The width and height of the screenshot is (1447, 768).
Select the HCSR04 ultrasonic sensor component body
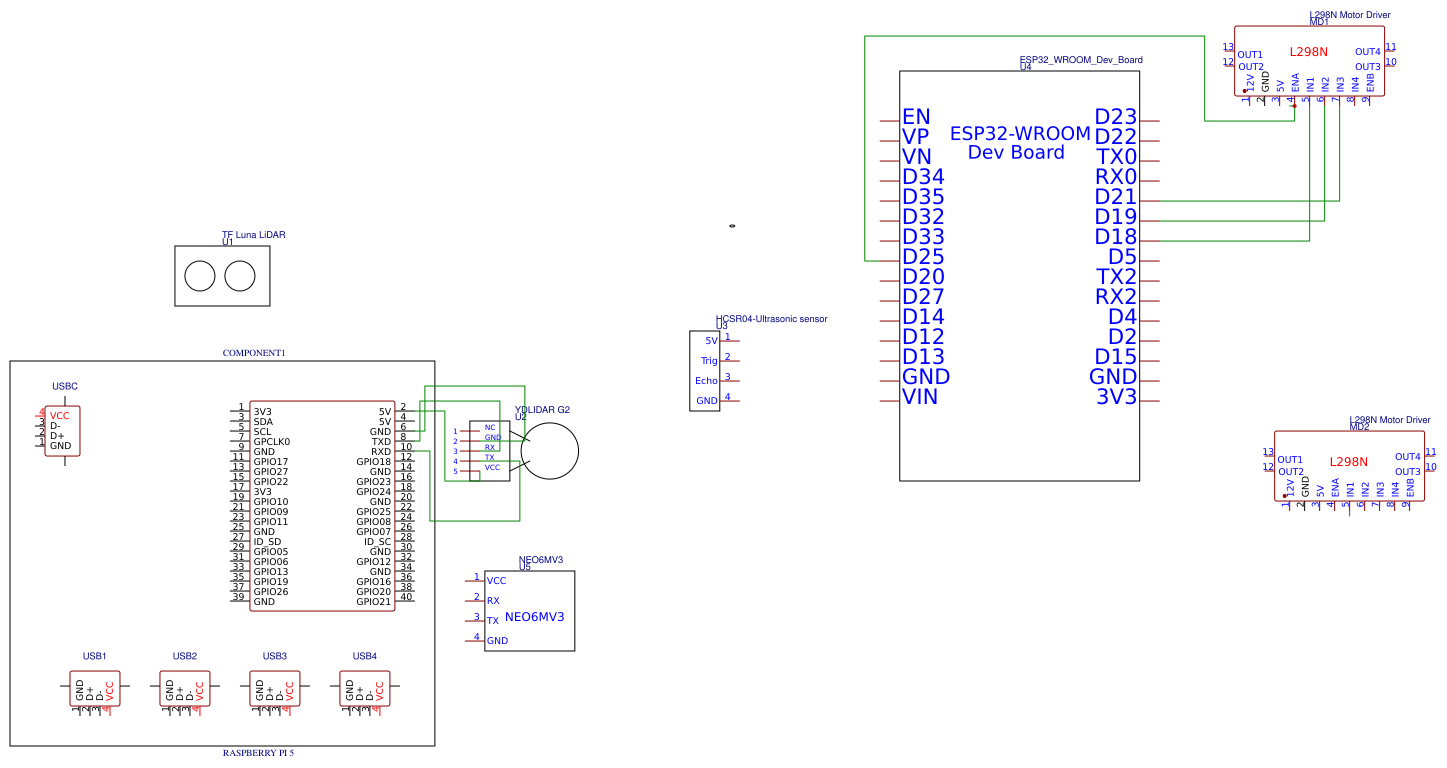tap(704, 370)
